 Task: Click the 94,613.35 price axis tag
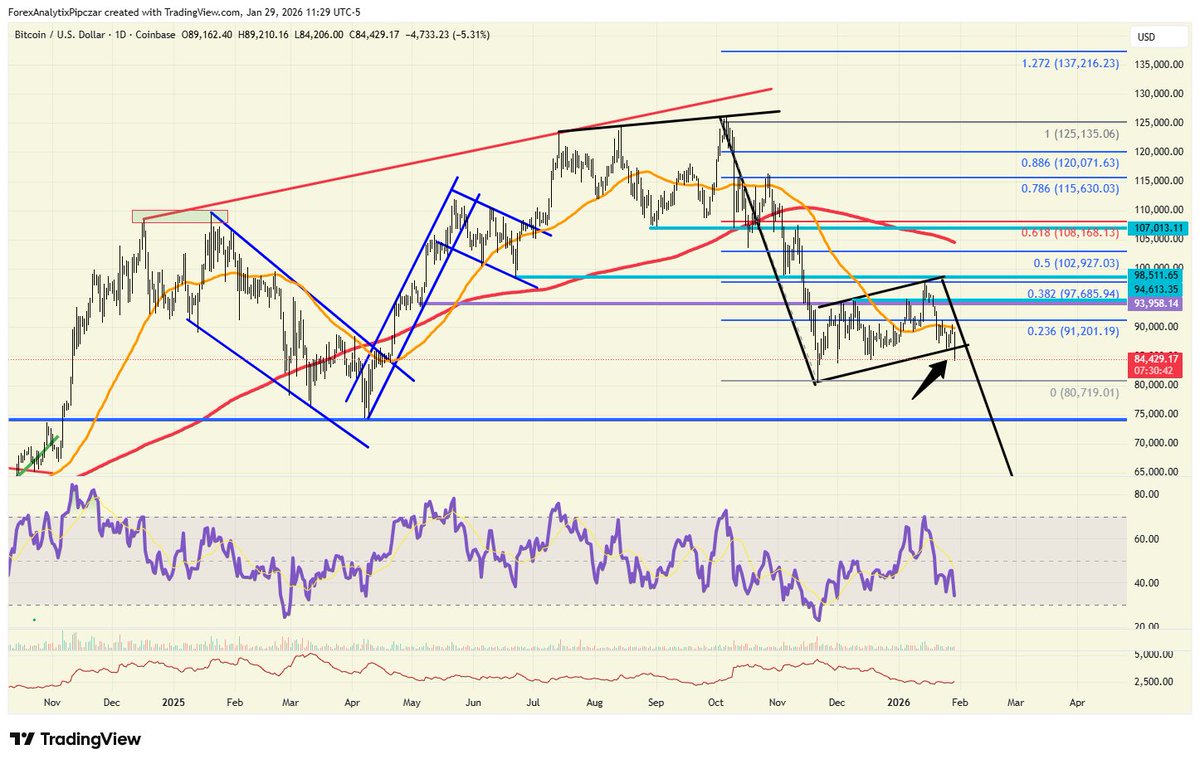[1156, 287]
